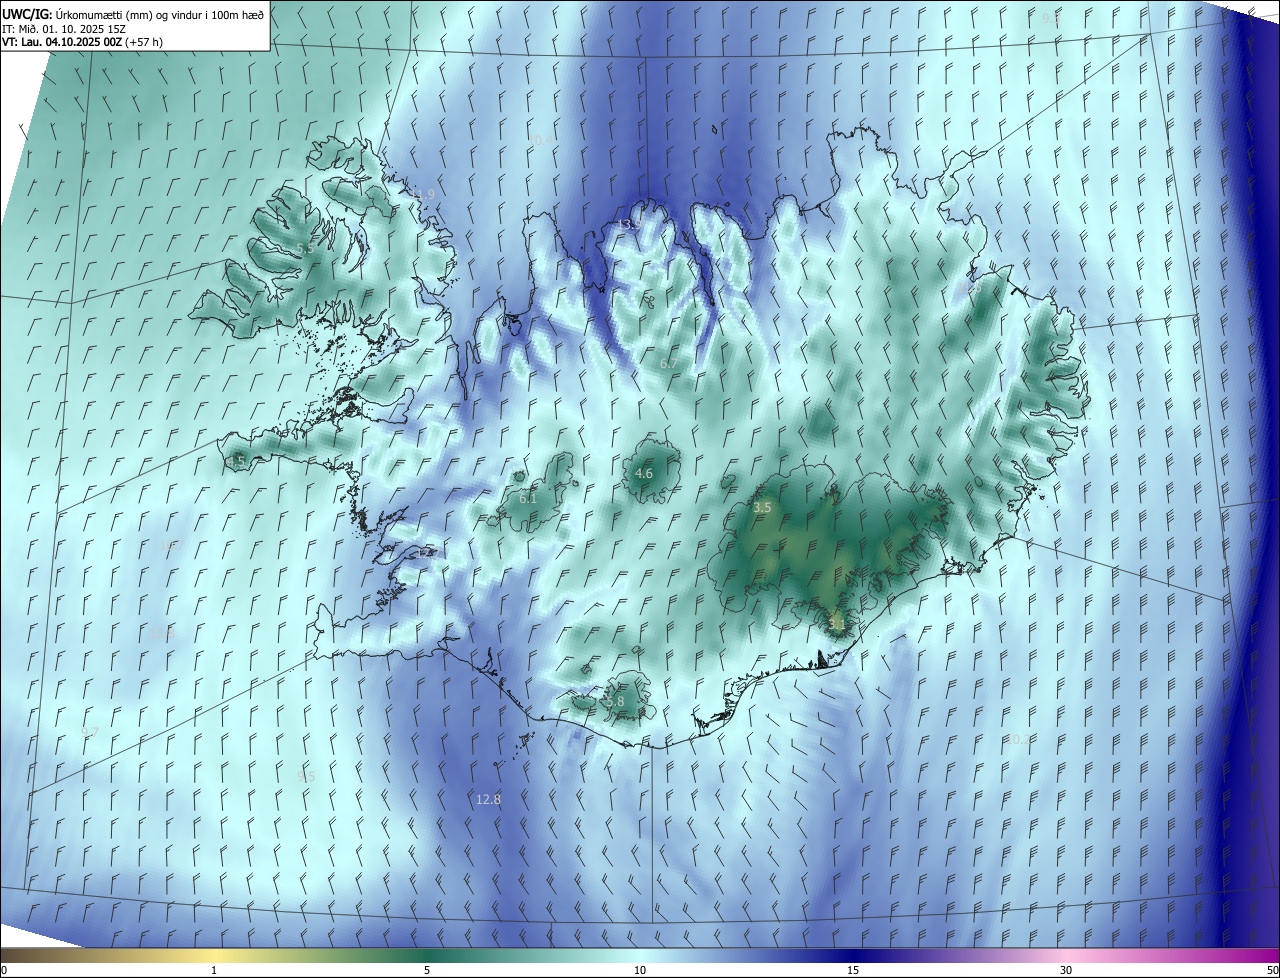Click the 12.8 value off the south coast

tap(488, 799)
